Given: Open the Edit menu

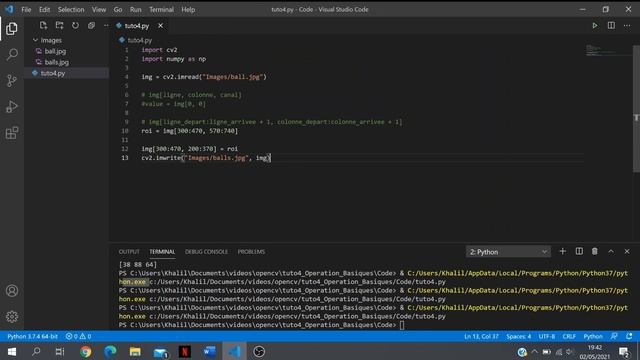Looking at the screenshot, I should click(x=44, y=9).
